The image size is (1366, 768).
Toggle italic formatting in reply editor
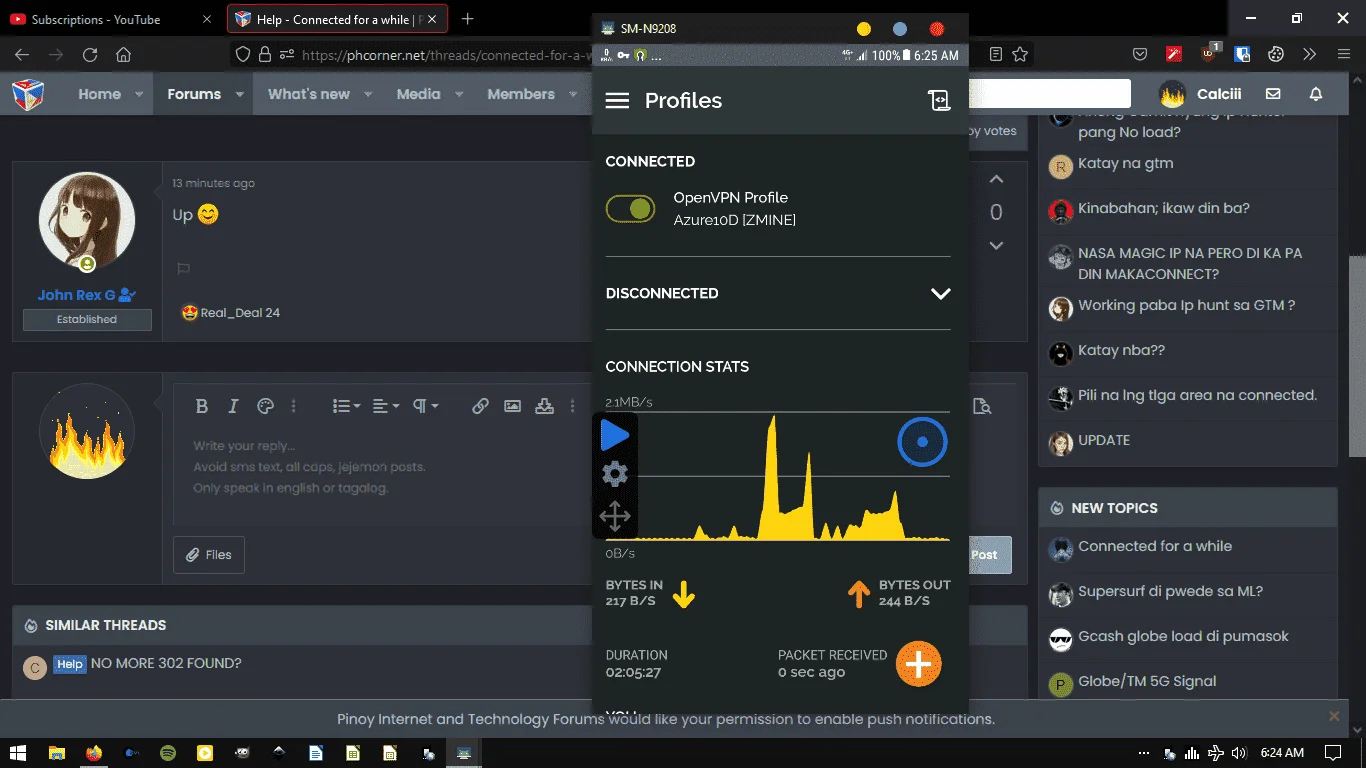coord(233,406)
